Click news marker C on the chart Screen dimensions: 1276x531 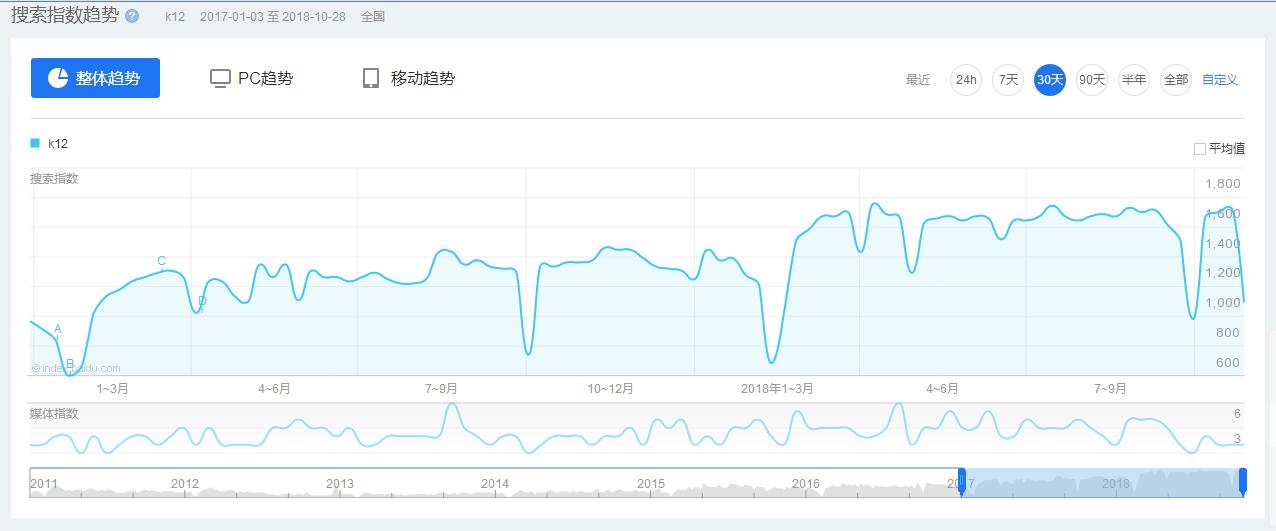point(161,262)
